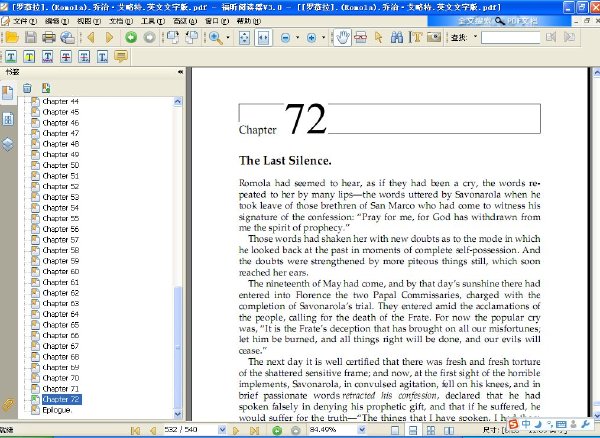Open the 文档 (Document) menu
This screenshot has width=600, height=438.
point(121,21)
